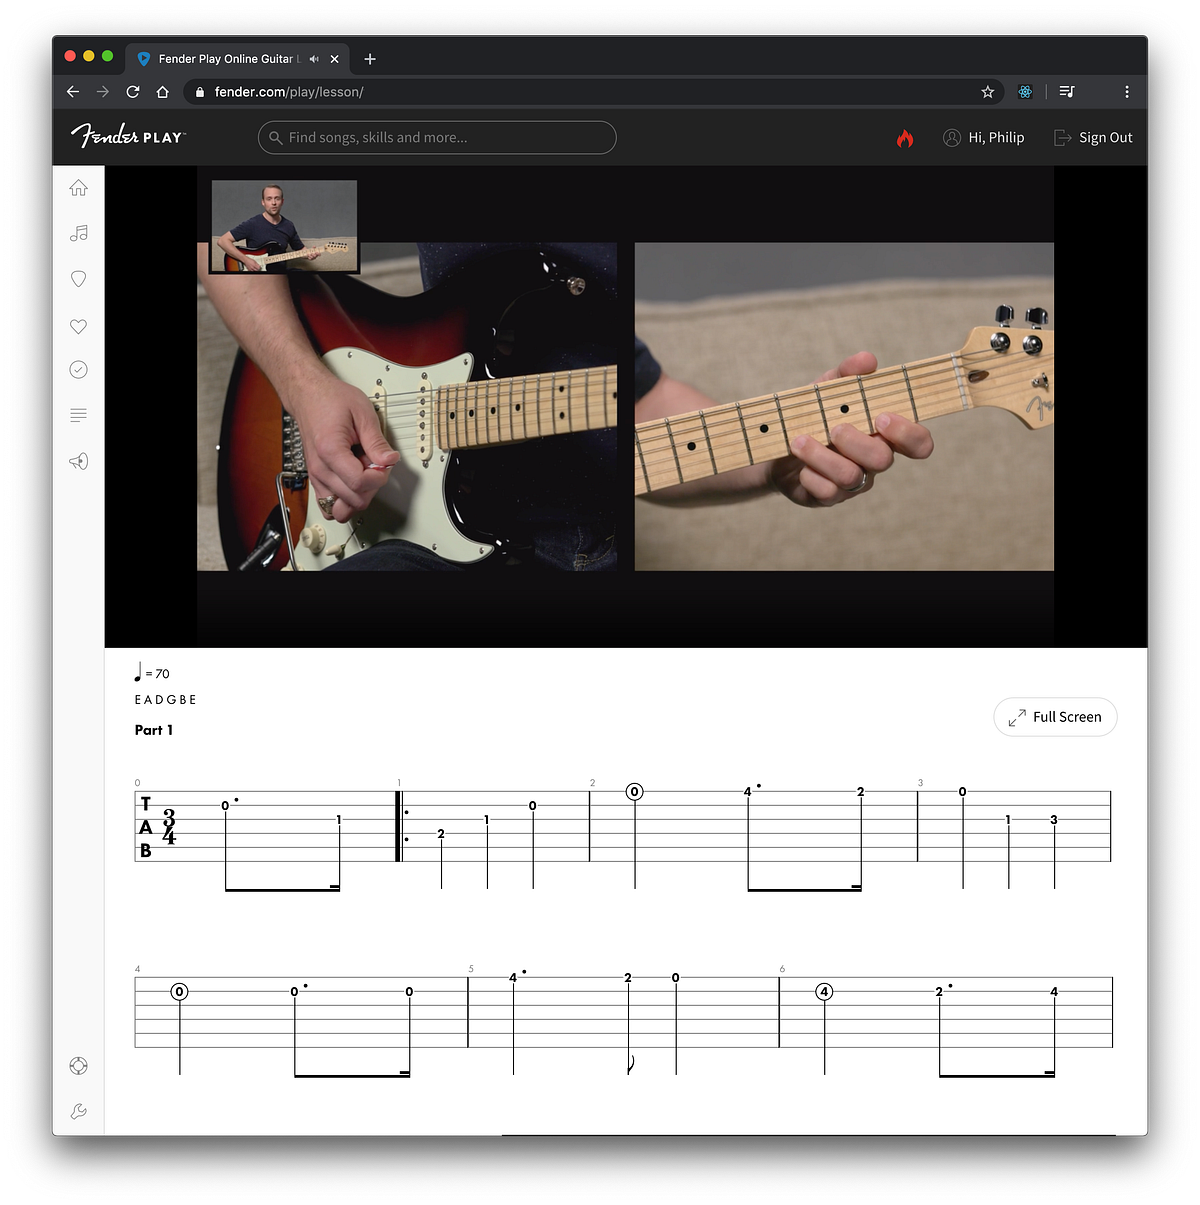View announcements with the megaphone icon
Screen dimensions: 1200x1205
[78, 461]
